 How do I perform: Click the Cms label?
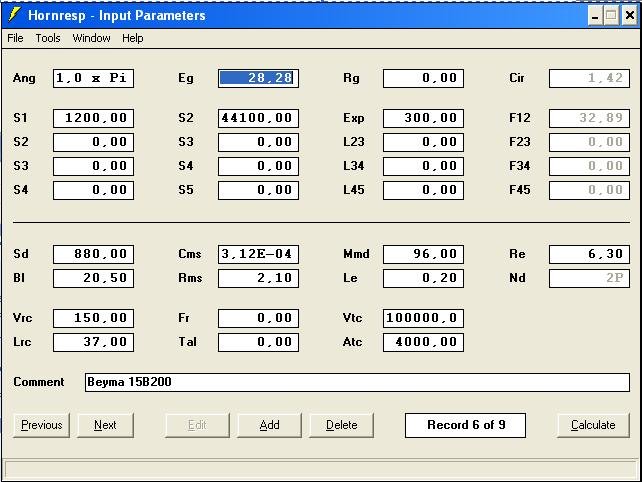[x=190, y=254]
